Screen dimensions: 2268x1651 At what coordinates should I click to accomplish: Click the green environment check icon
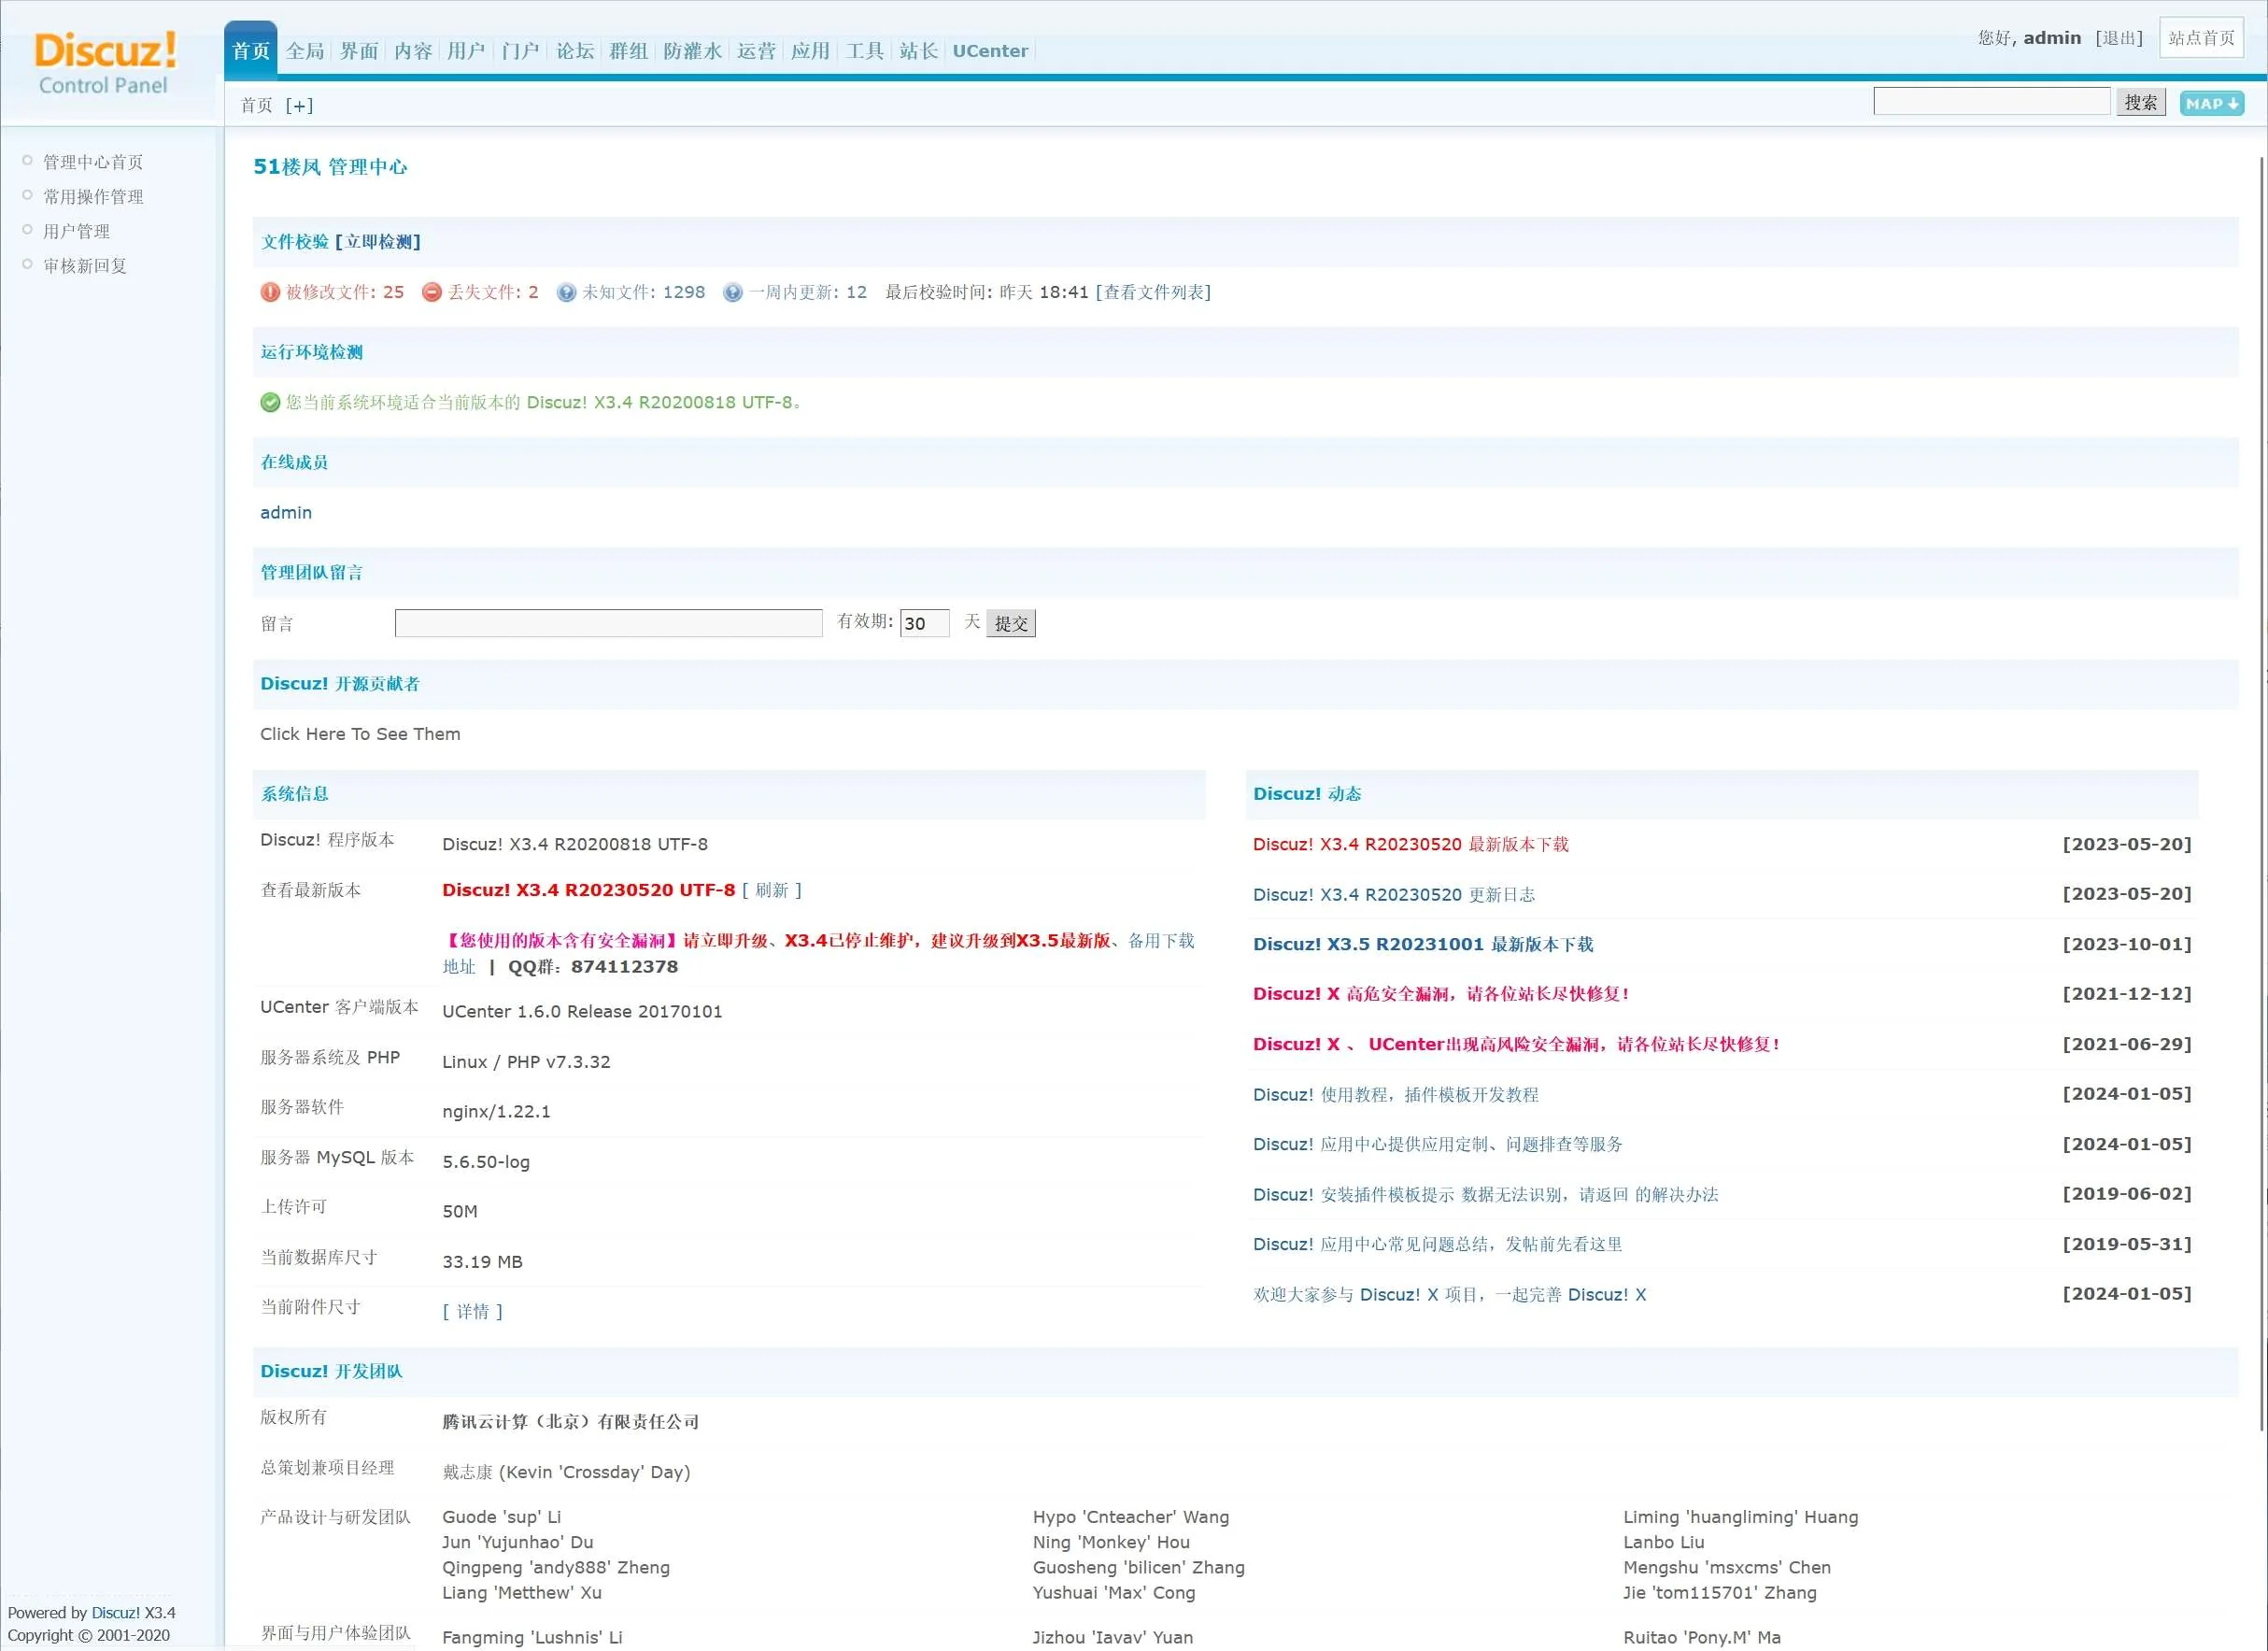click(x=270, y=402)
